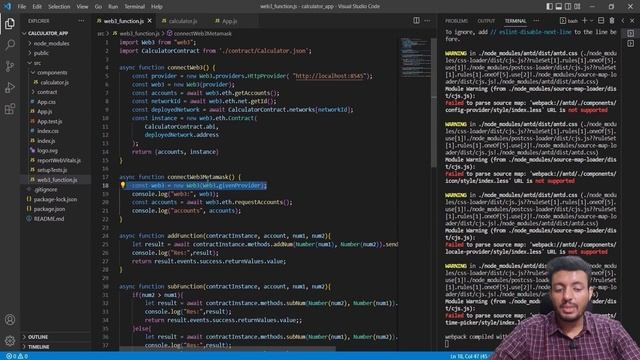Image resolution: width=640 pixels, height=360 pixels.
Task: Click the Explorer more actions ellipsis
Action: coord(81,21)
